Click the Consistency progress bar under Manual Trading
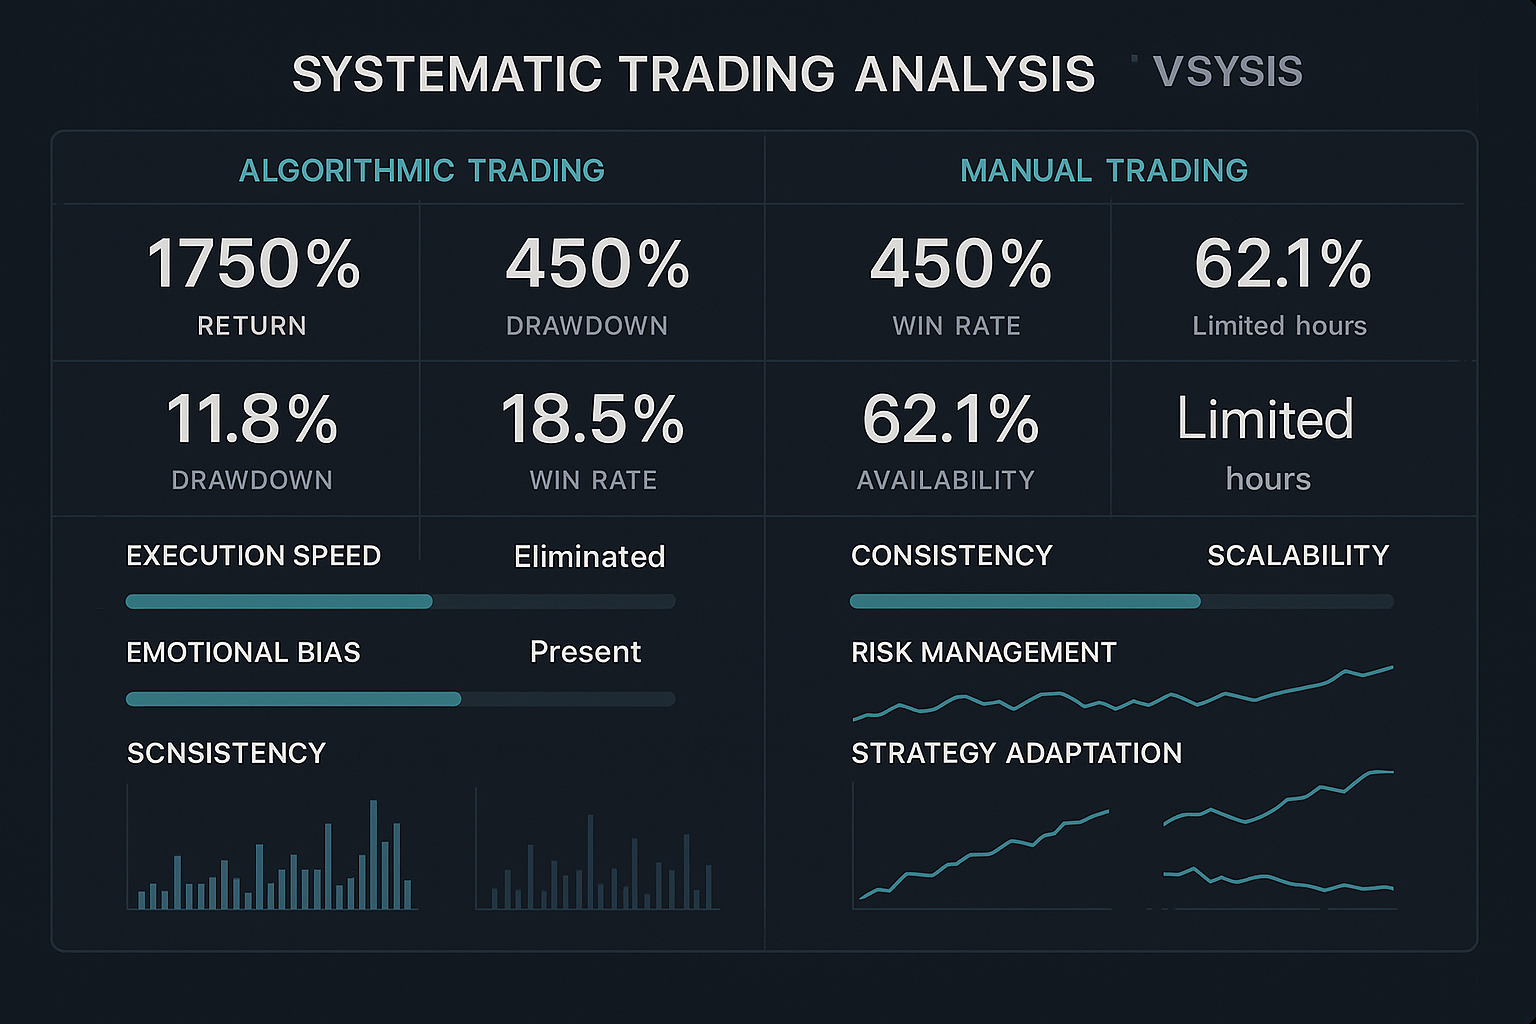 pyautogui.click(x=1121, y=602)
